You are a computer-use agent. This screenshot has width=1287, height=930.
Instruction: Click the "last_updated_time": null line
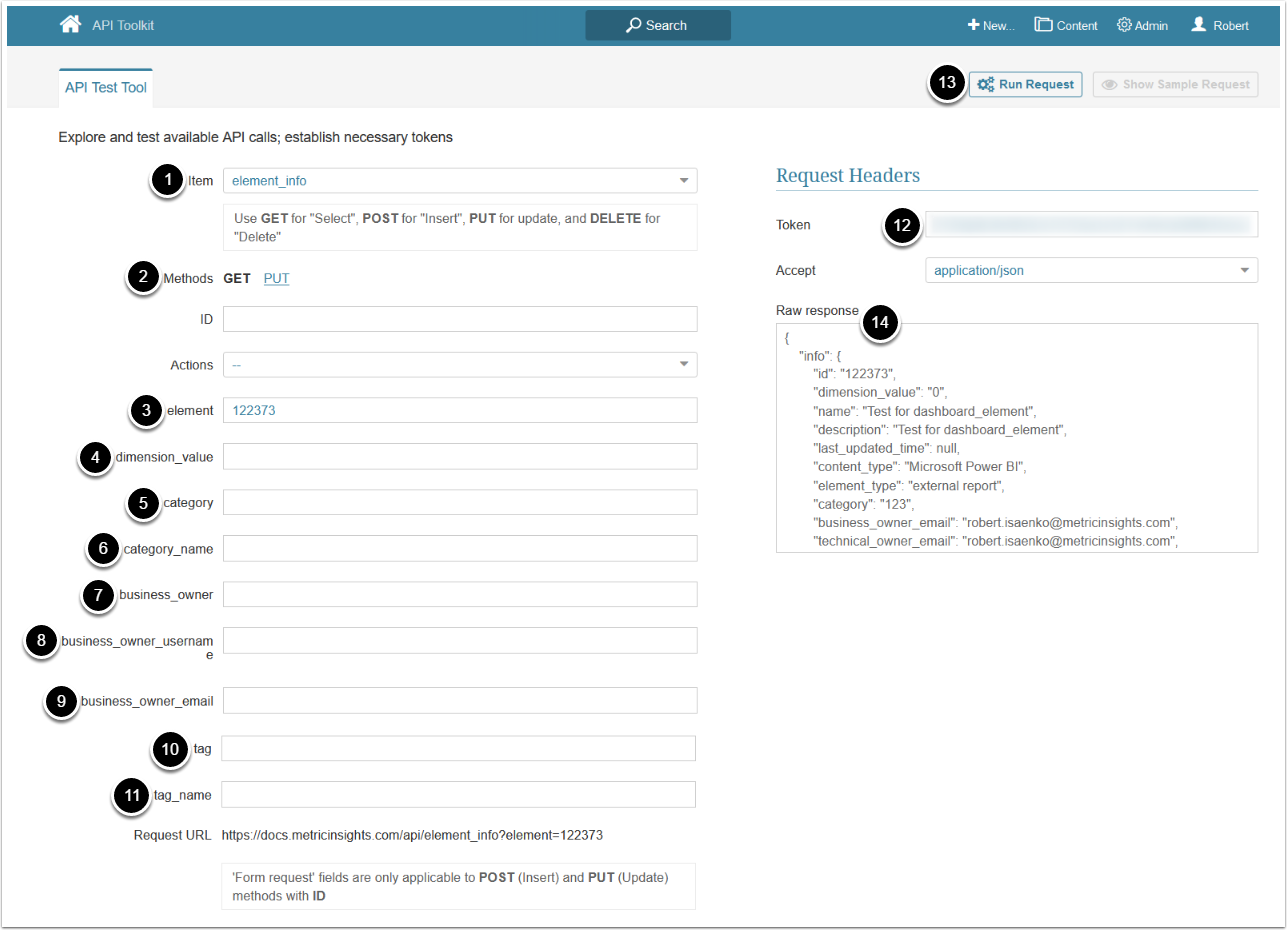click(x=886, y=448)
